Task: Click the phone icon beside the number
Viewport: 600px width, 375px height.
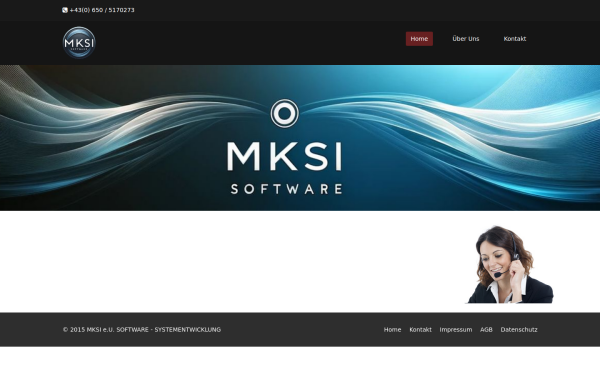Action: click(65, 10)
